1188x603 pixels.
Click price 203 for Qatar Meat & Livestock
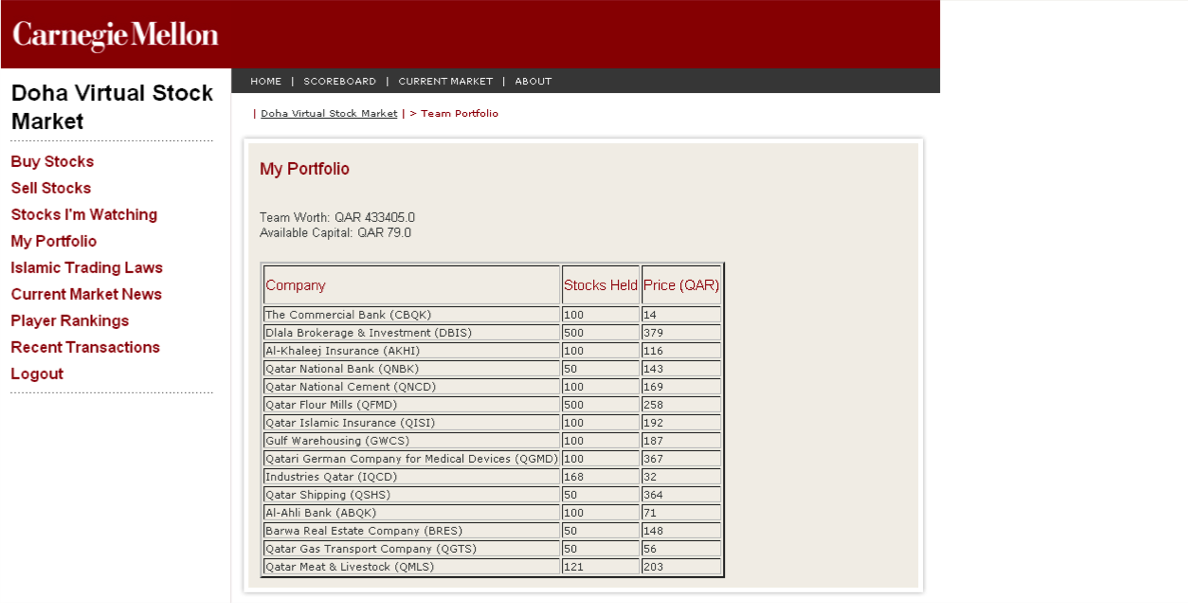click(681, 567)
